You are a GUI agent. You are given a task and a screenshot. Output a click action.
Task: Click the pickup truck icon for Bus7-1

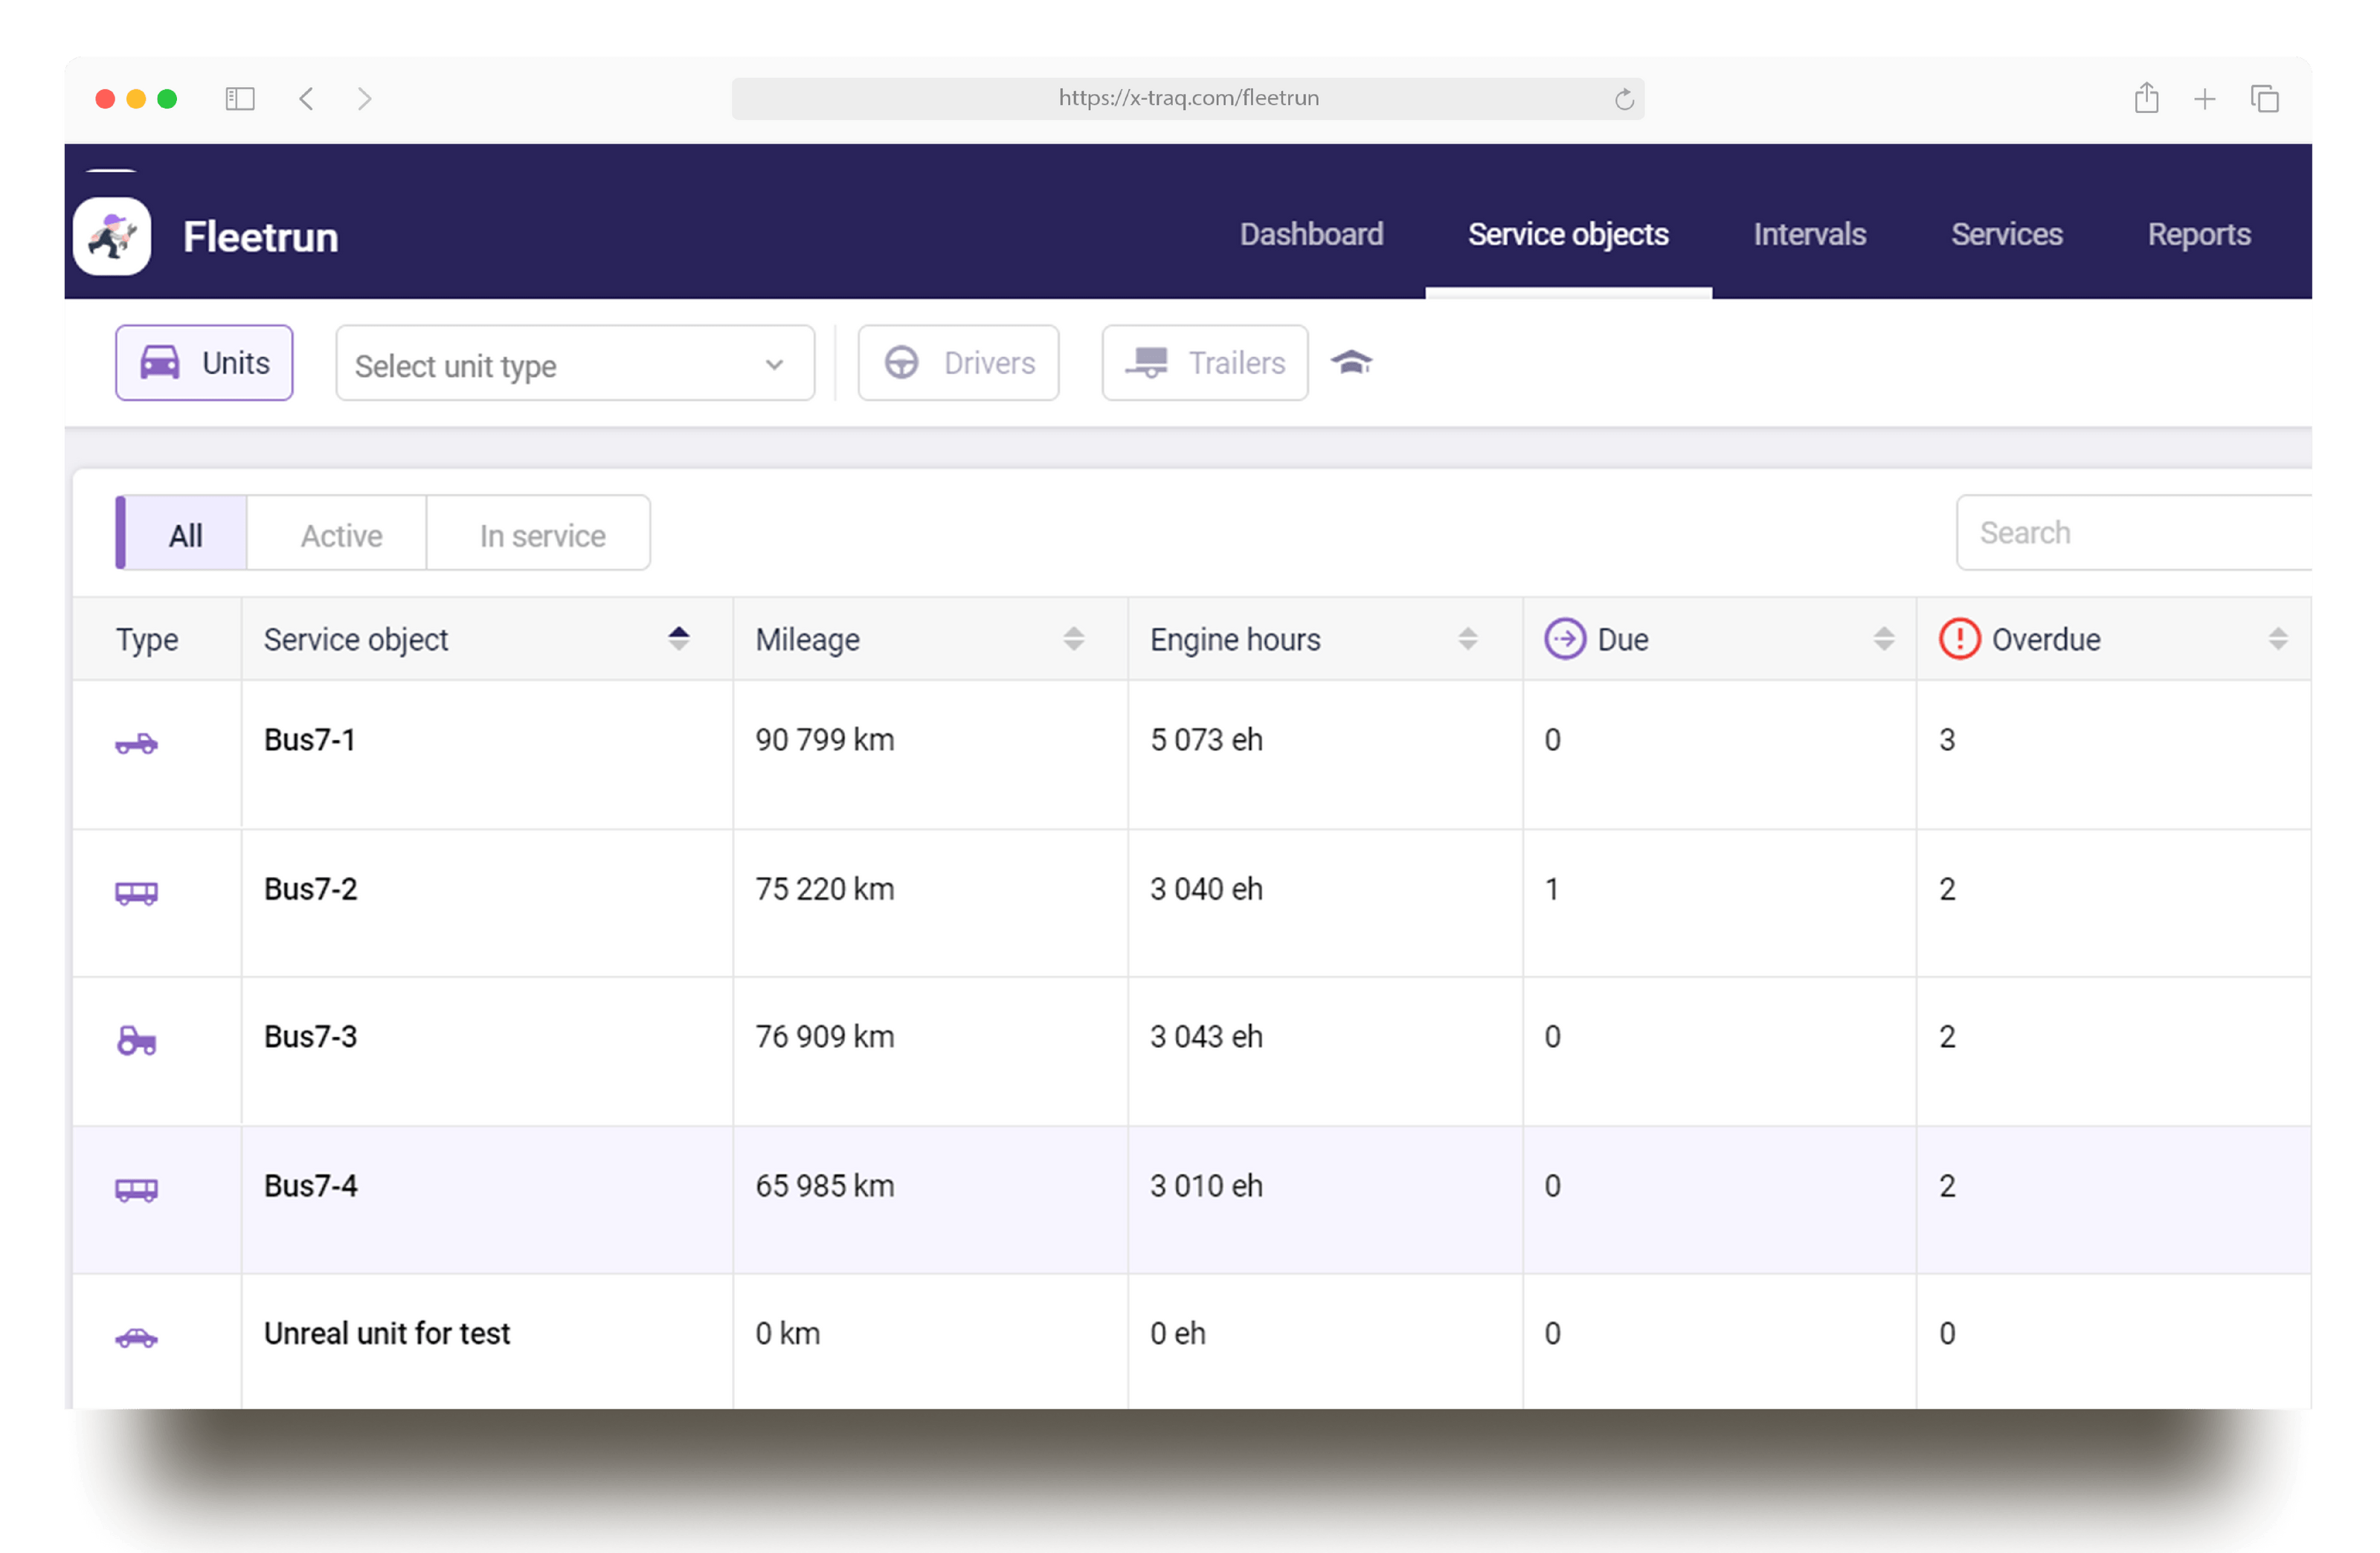136,743
